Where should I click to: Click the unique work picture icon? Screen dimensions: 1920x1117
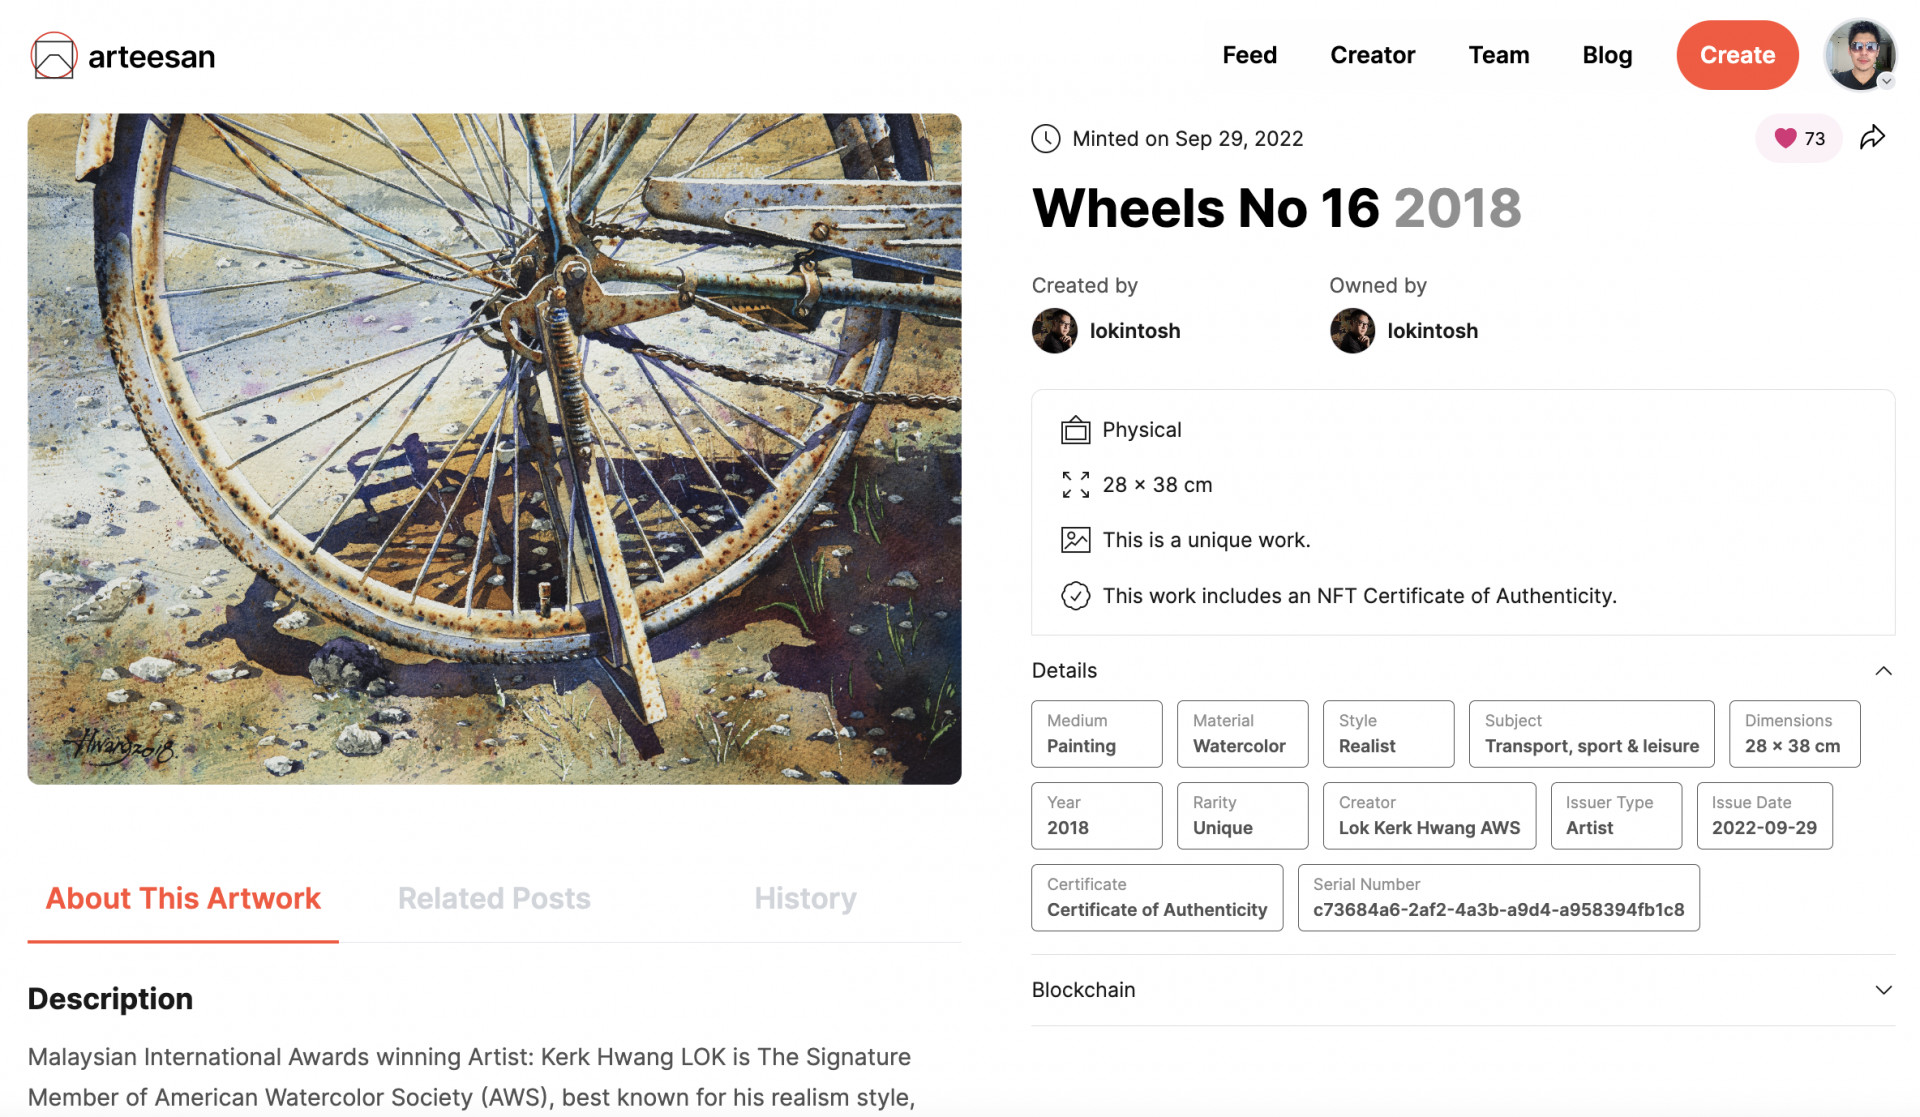coord(1075,540)
